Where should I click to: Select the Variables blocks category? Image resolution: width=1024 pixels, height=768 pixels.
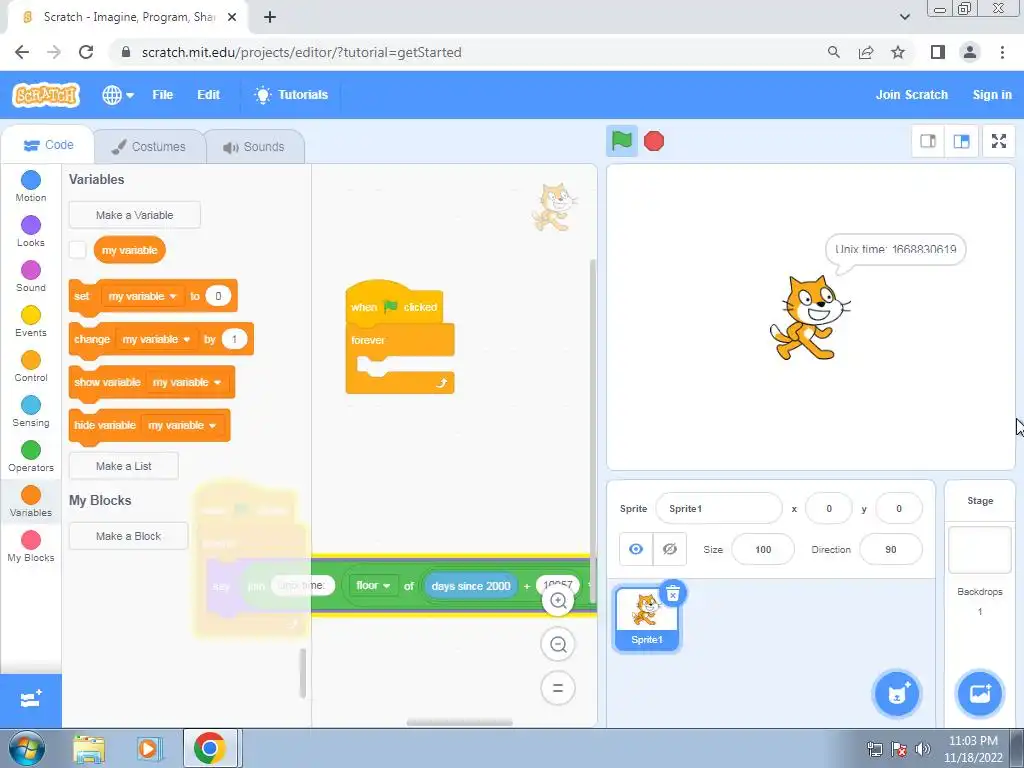coord(31,502)
